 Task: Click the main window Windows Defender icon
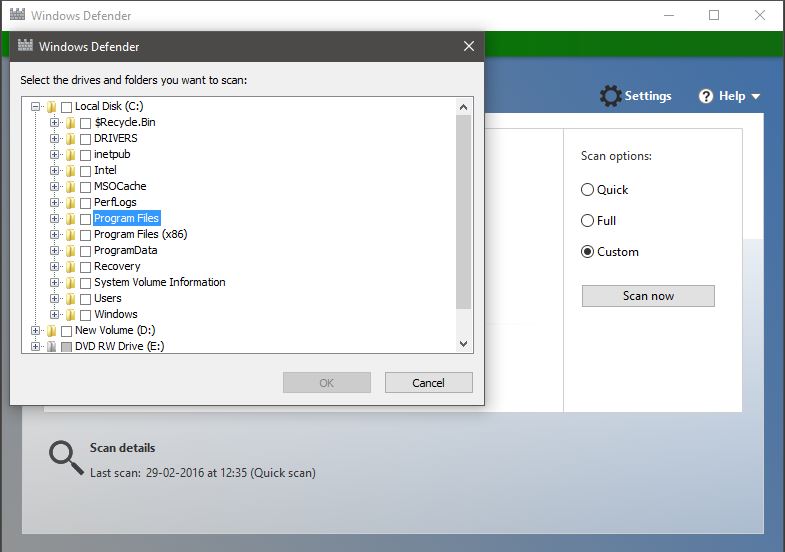coord(17,15)
